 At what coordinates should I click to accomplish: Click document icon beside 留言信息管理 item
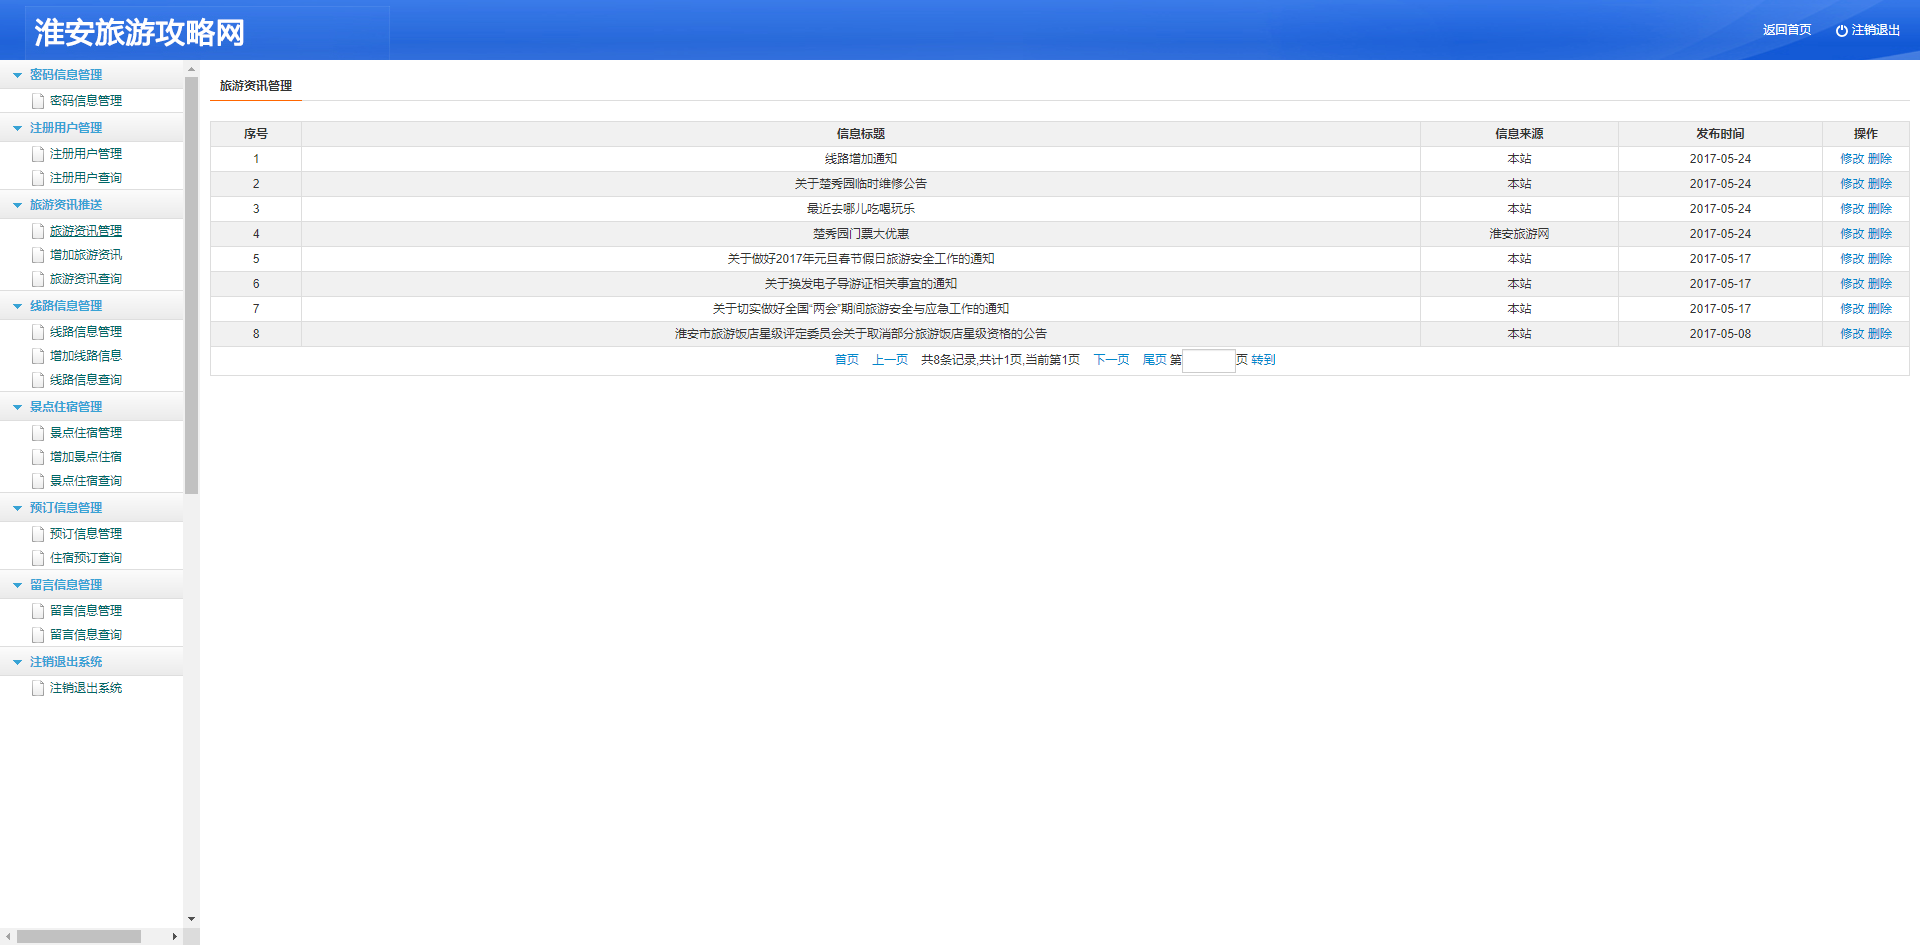(38, 611)
